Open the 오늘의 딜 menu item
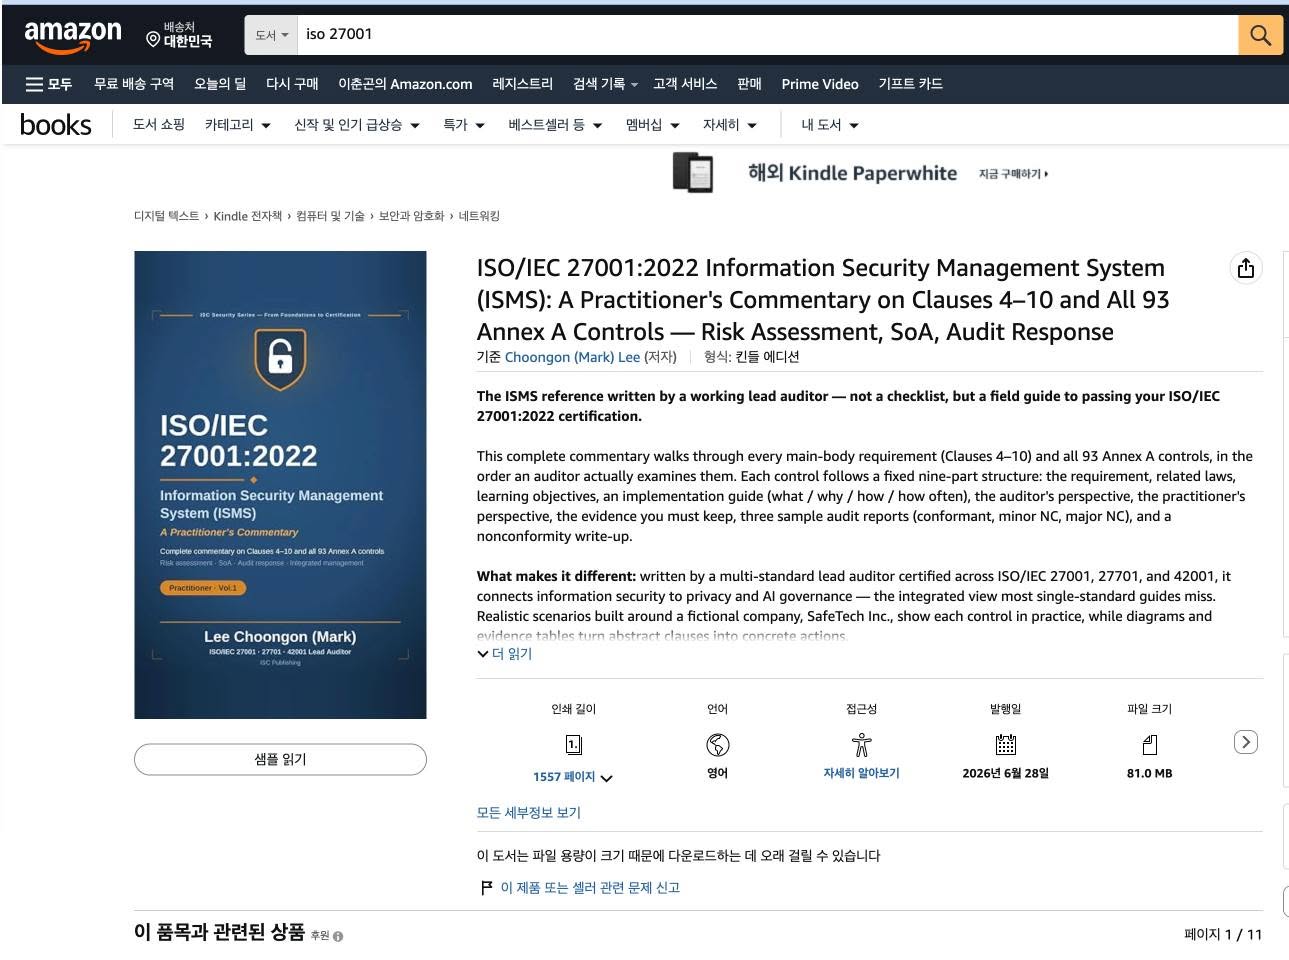The width and height of the screenshot is (1289, 960). 220,84
